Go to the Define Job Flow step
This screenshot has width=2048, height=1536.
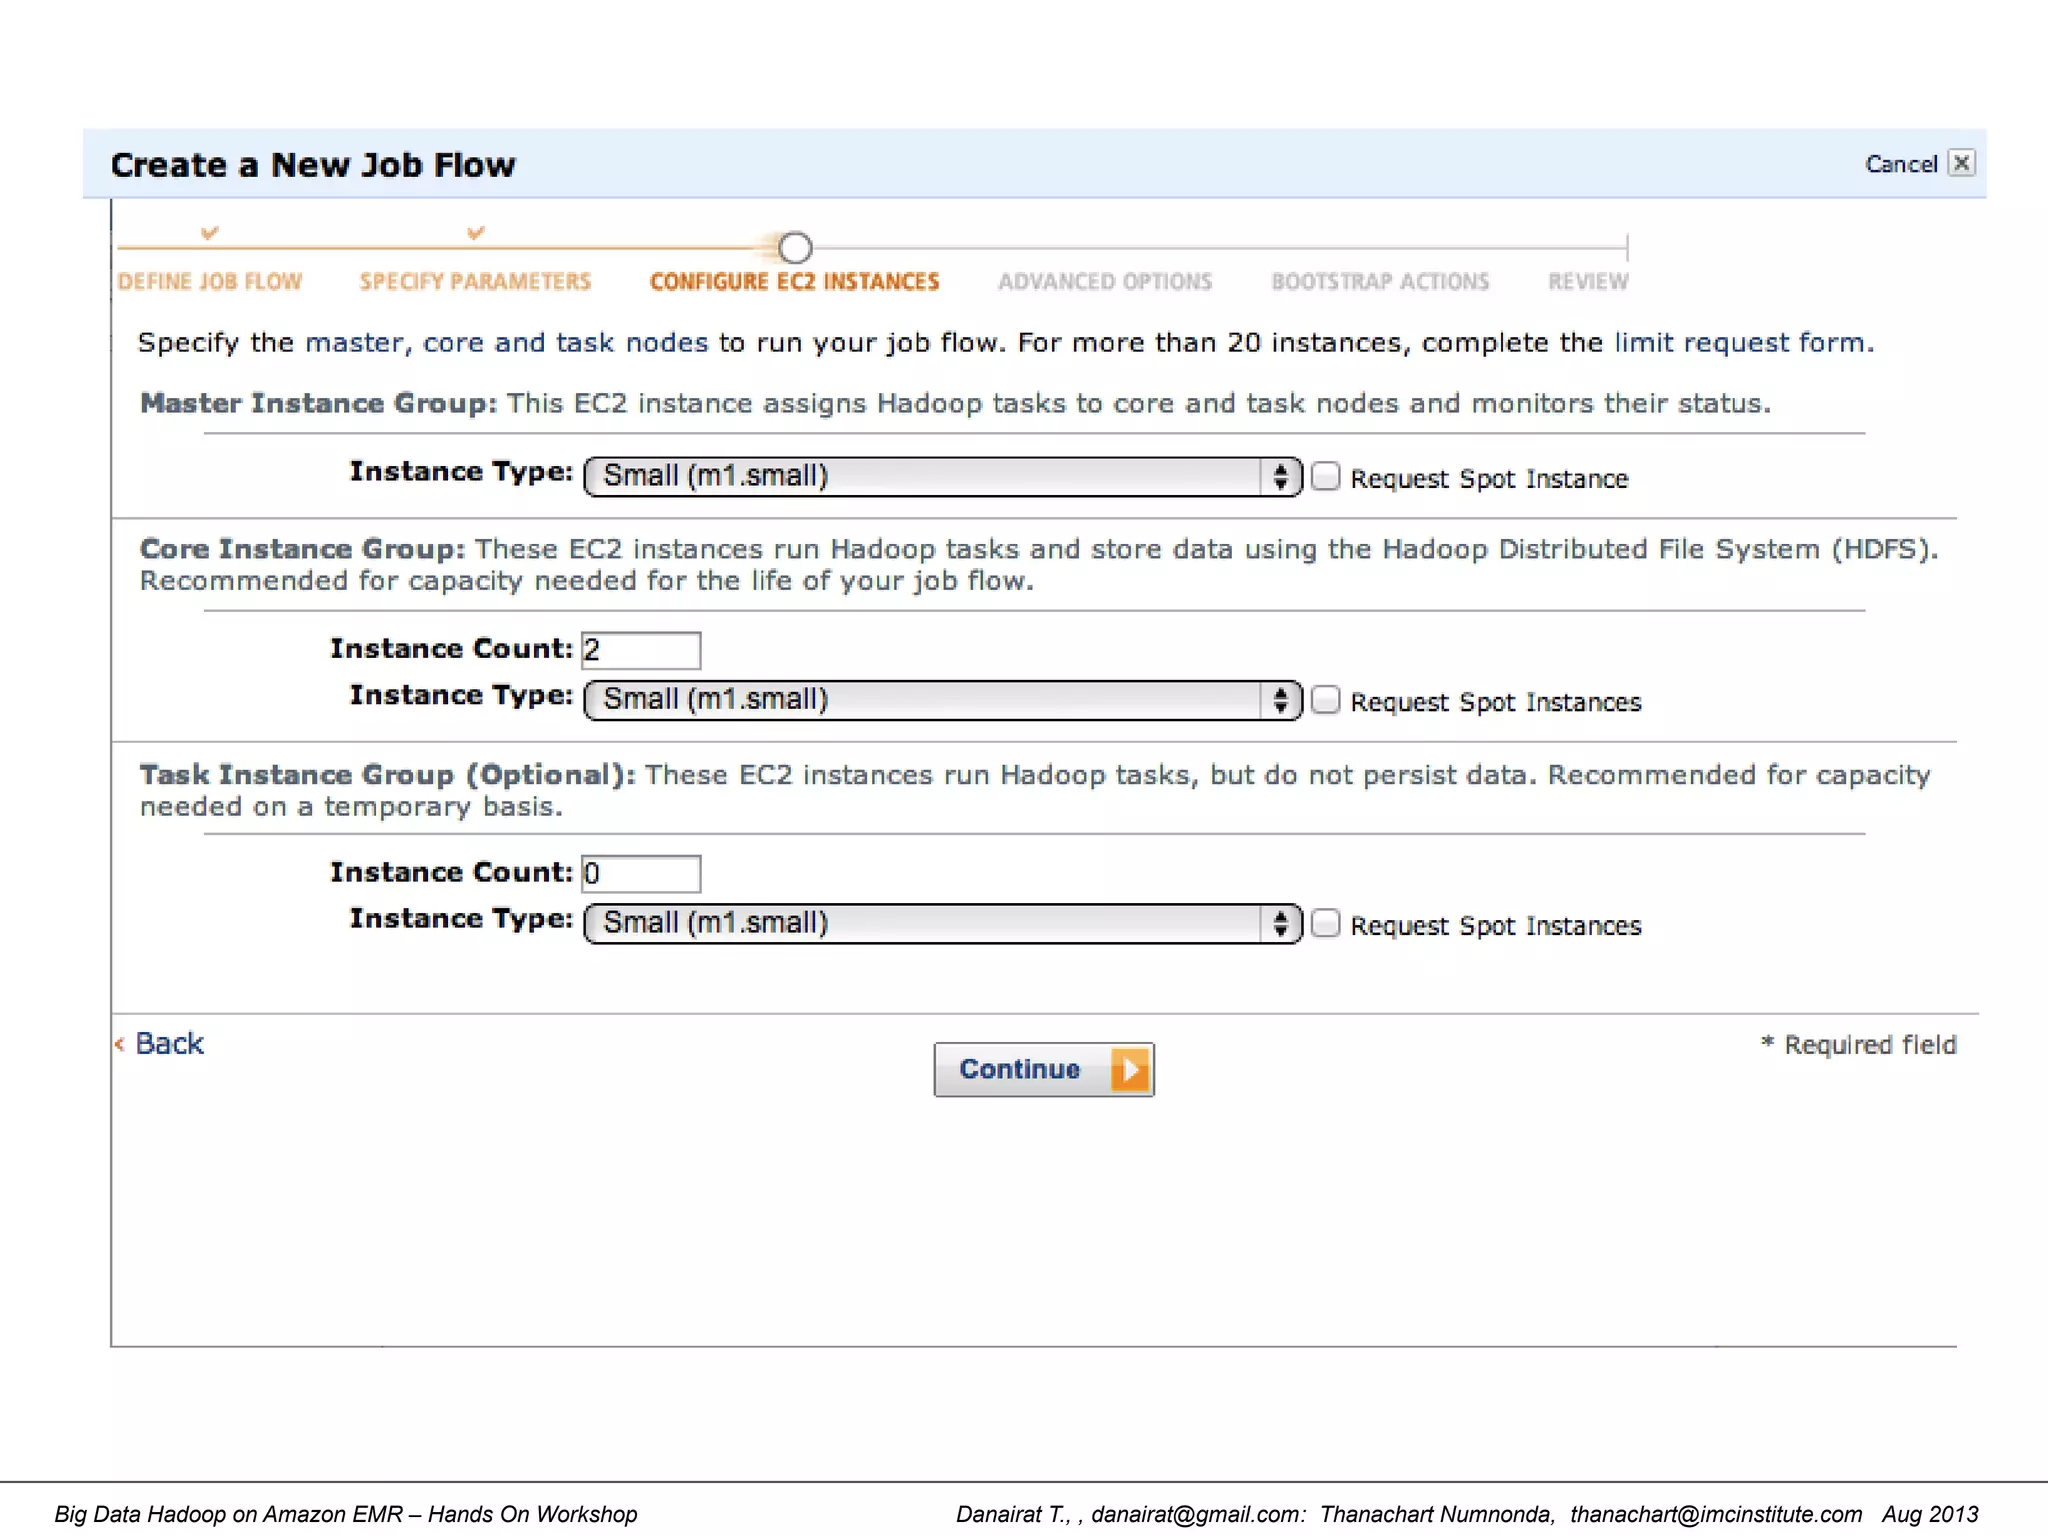click(209, 282)
